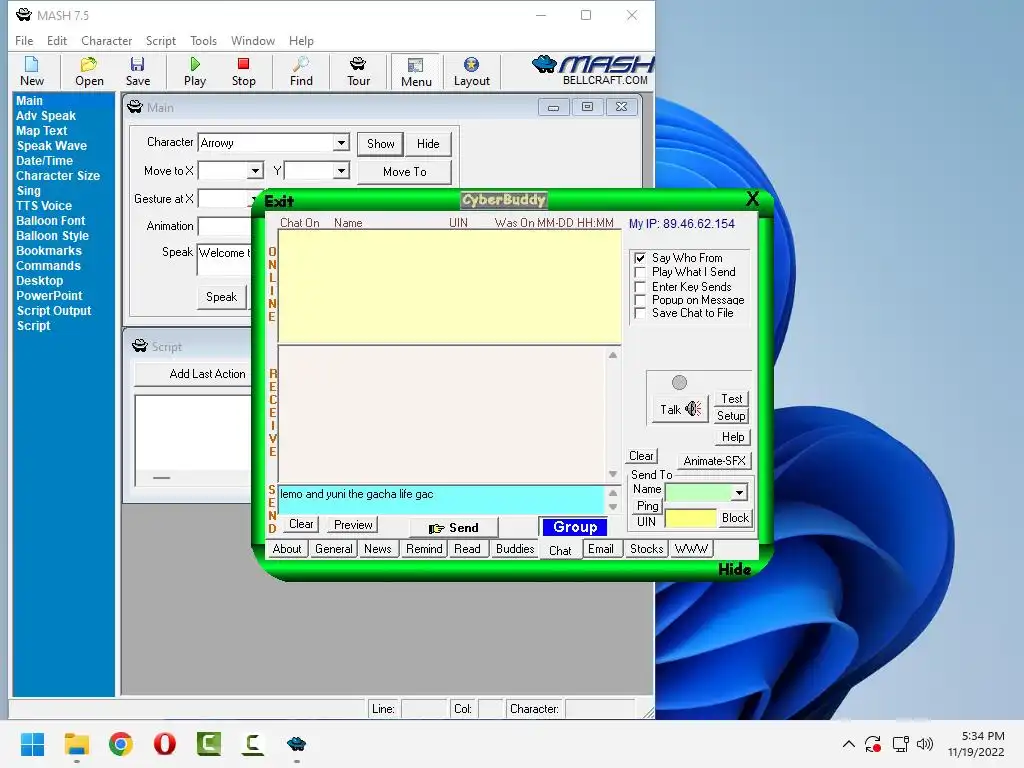Open the Find toolbar tool
Image resolution: width=1024 pixels, height=768 pixels.
point(301,71)
